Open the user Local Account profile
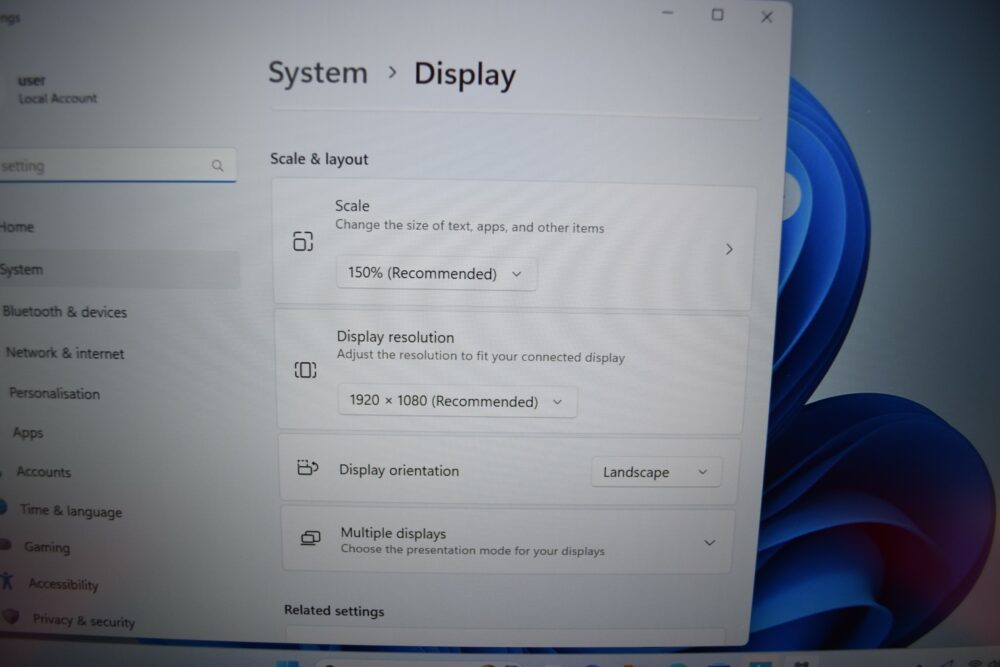 click(57, 90)
